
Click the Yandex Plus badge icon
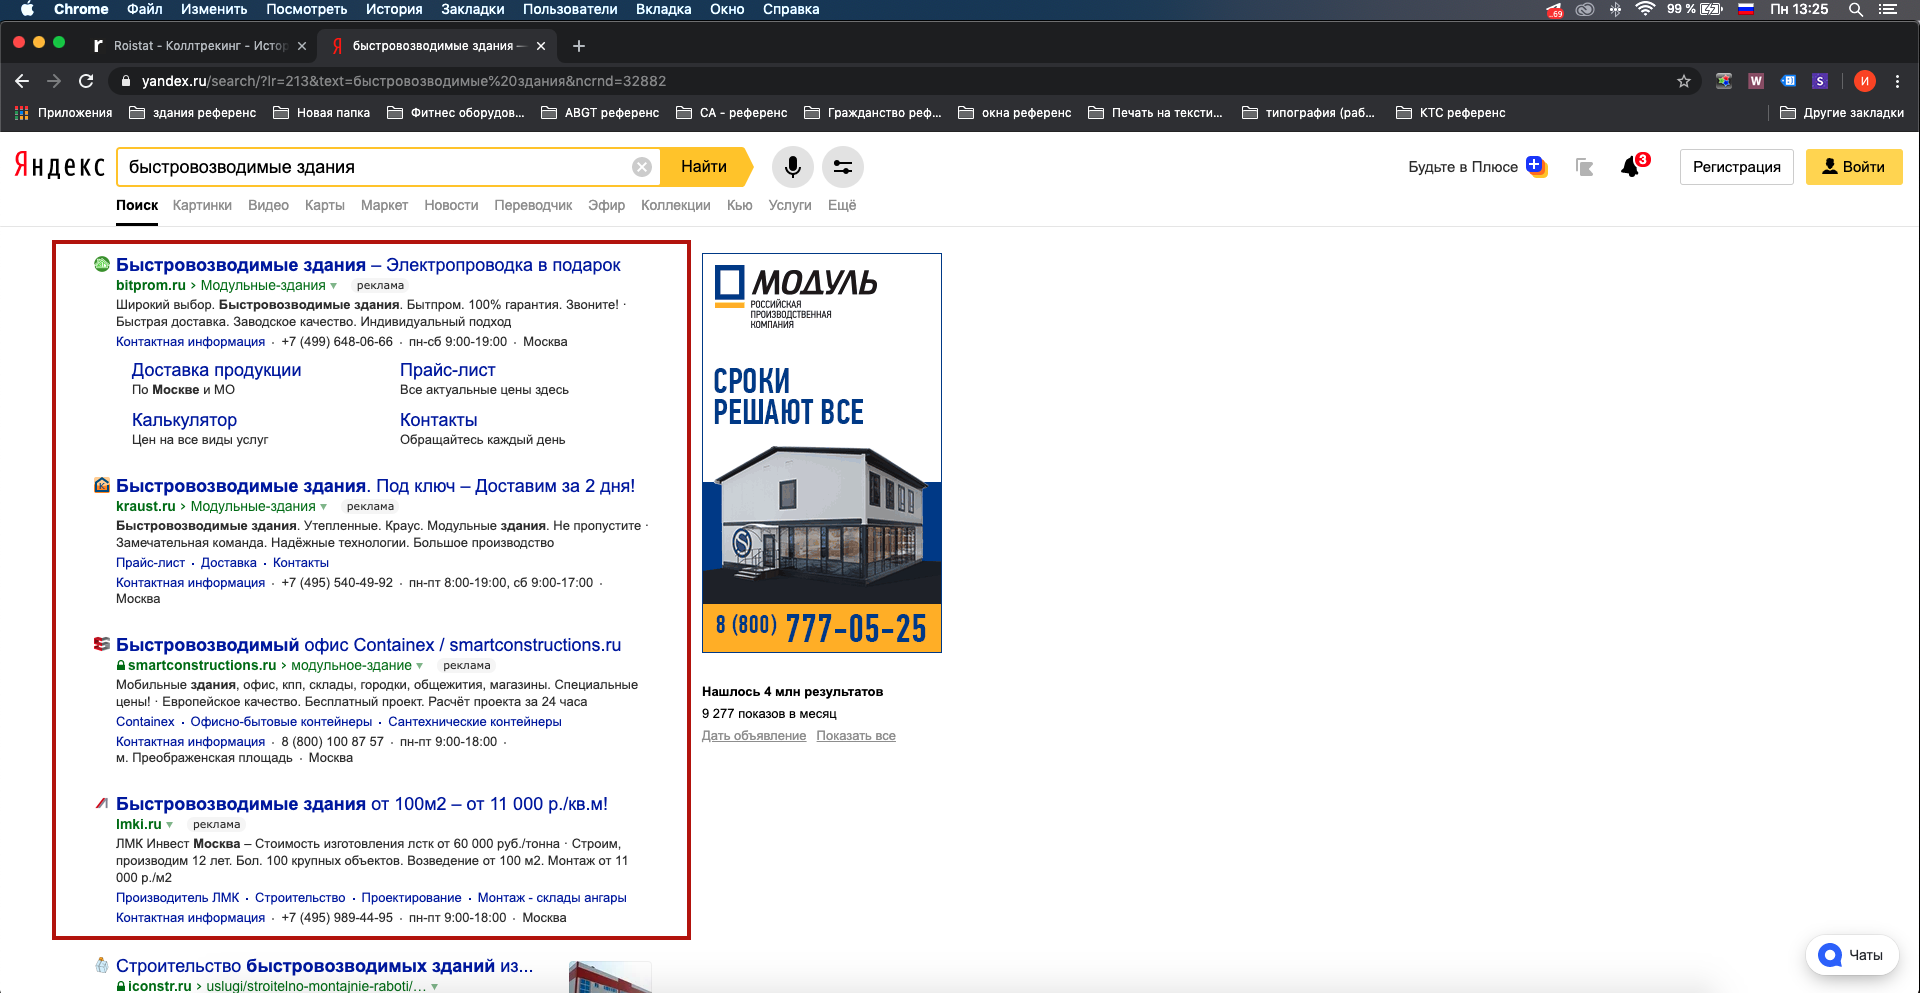(1536, 166)
